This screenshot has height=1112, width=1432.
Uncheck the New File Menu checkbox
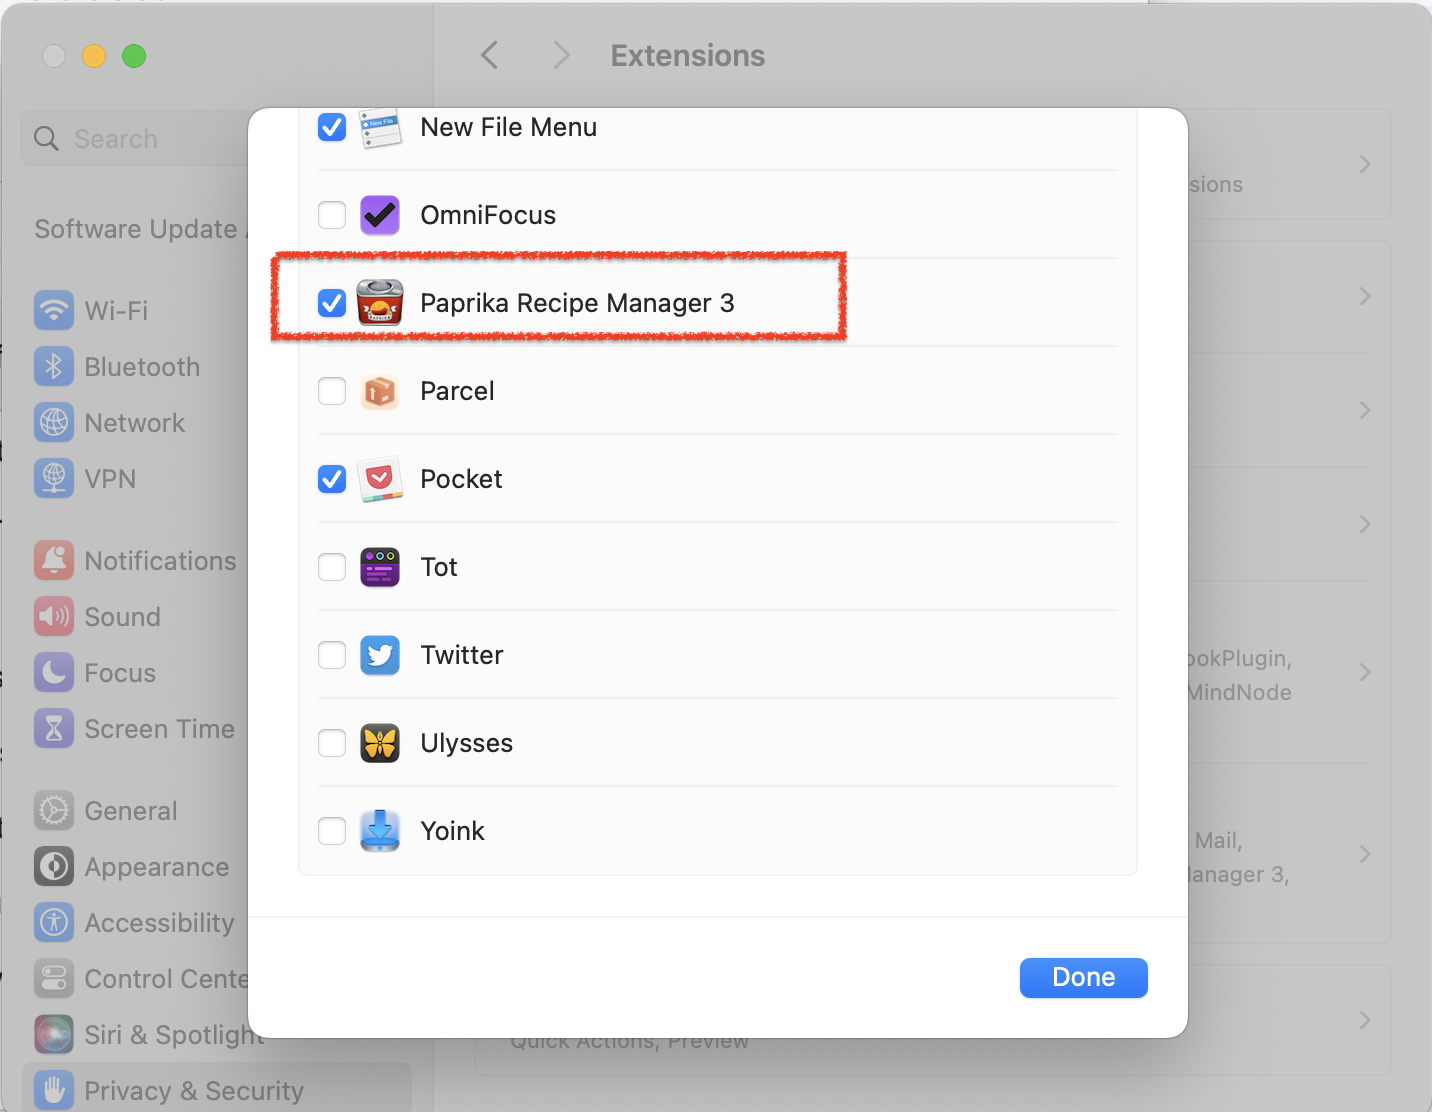pyautogui.click(x=332, y=127)
